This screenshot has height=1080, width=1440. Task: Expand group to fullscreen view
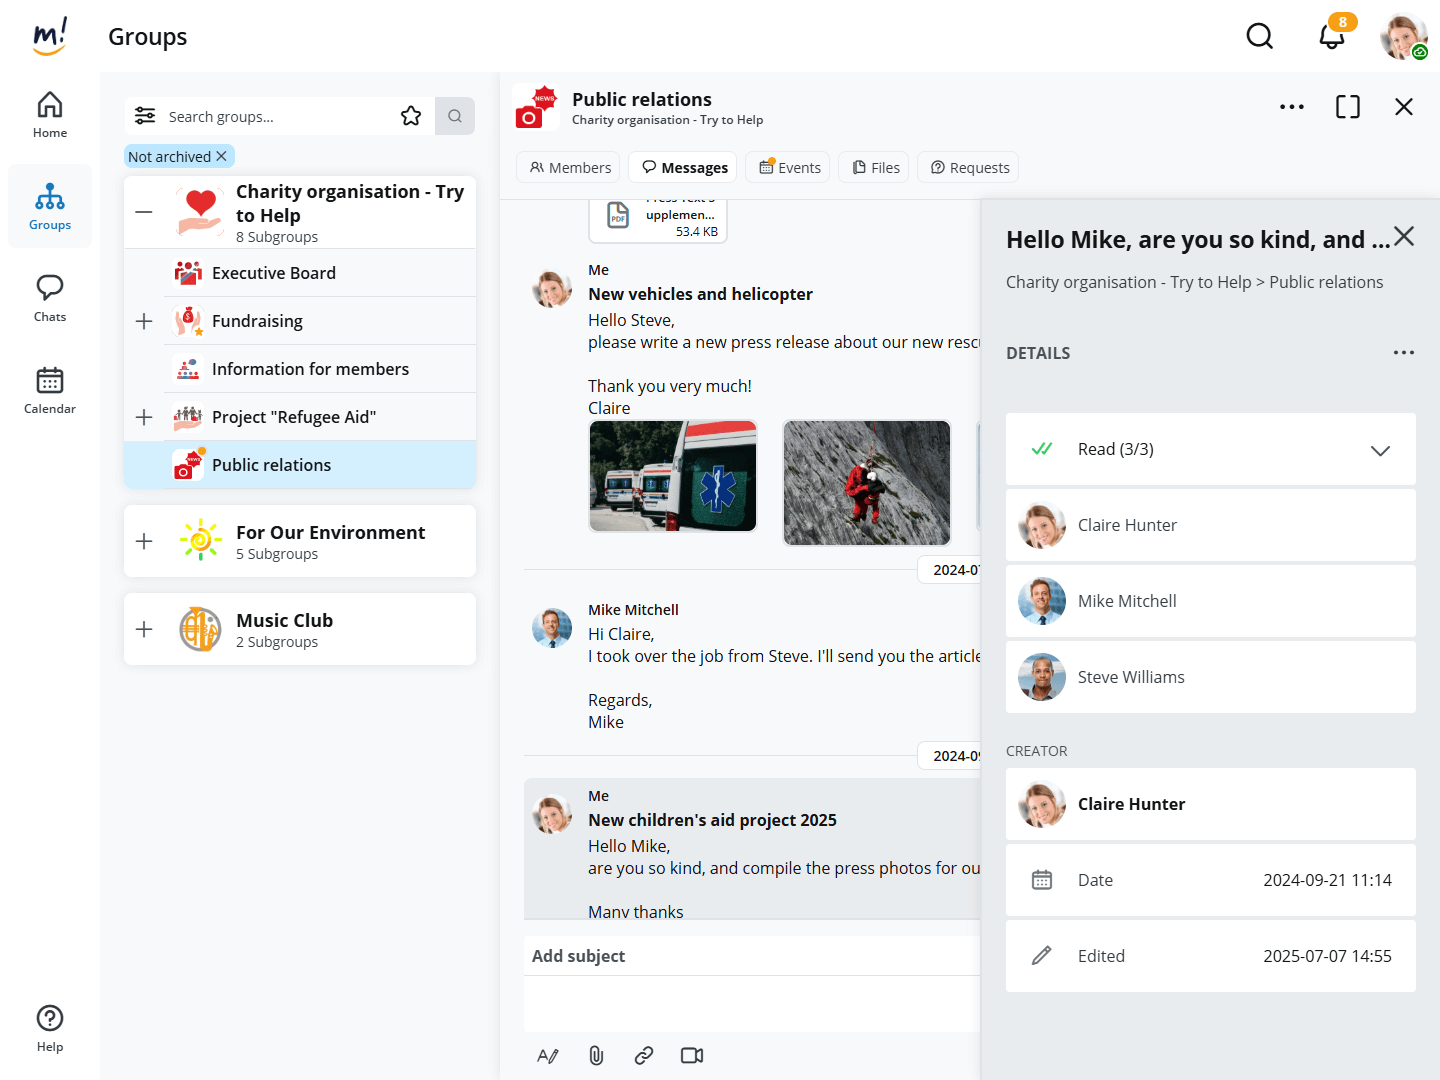[1347, 107]
